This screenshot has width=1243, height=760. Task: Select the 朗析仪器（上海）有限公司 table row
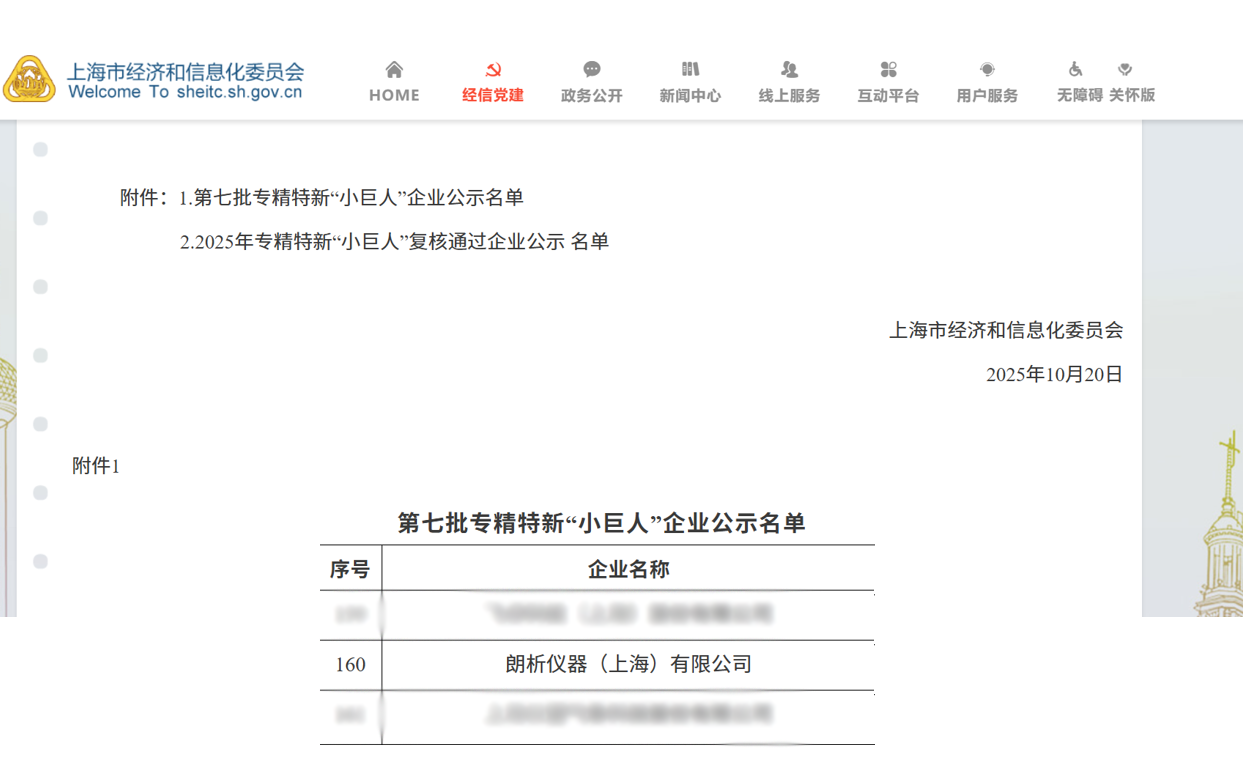627,665
